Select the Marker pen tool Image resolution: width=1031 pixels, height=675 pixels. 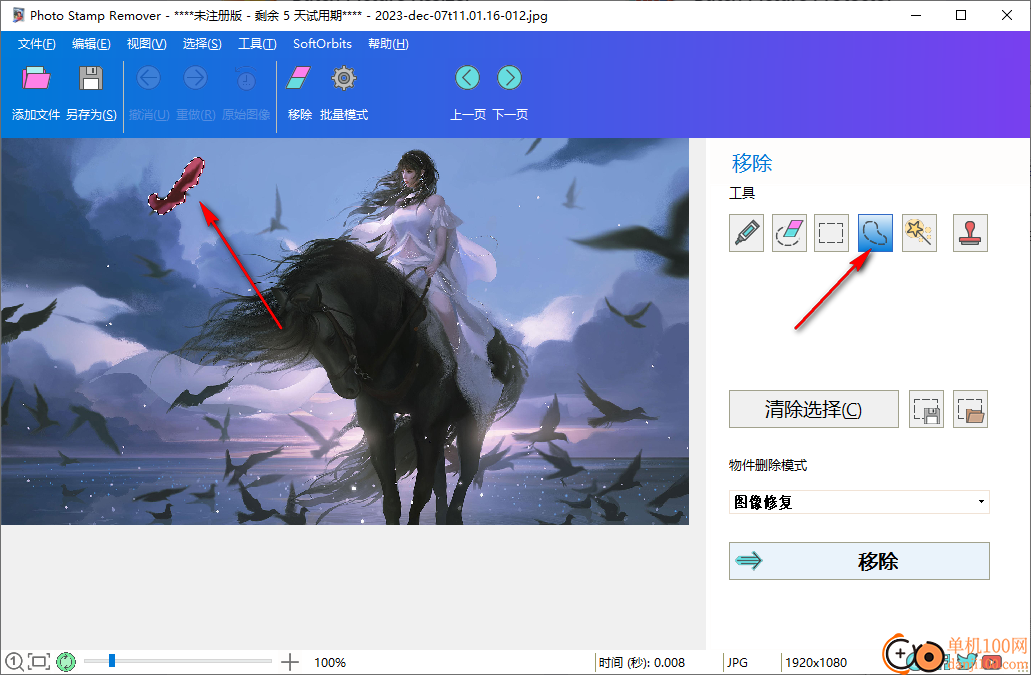pyautogui.click(x=746, y=233)
